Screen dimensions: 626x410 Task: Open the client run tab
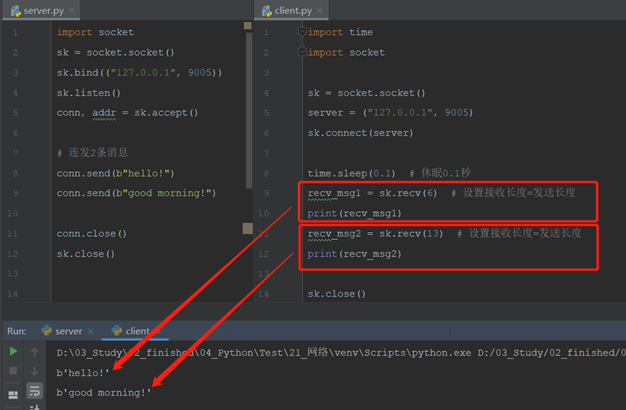click(135, 331)
